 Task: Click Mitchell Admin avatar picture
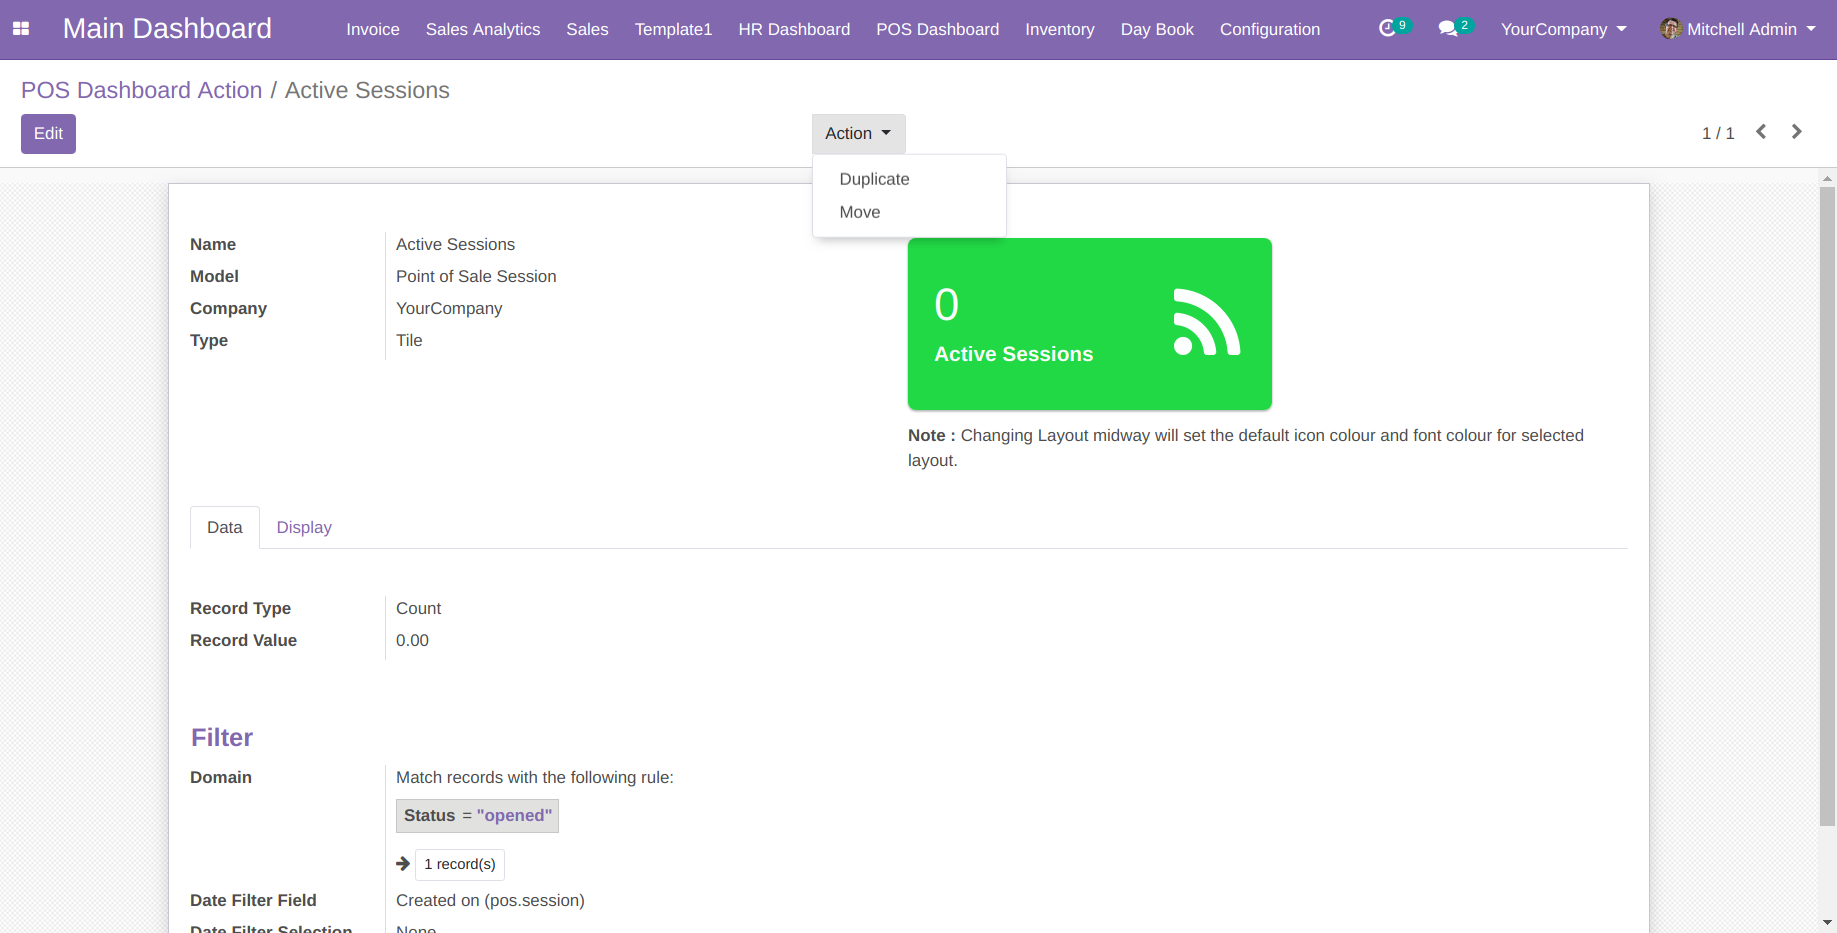[x=1670, y=29]
